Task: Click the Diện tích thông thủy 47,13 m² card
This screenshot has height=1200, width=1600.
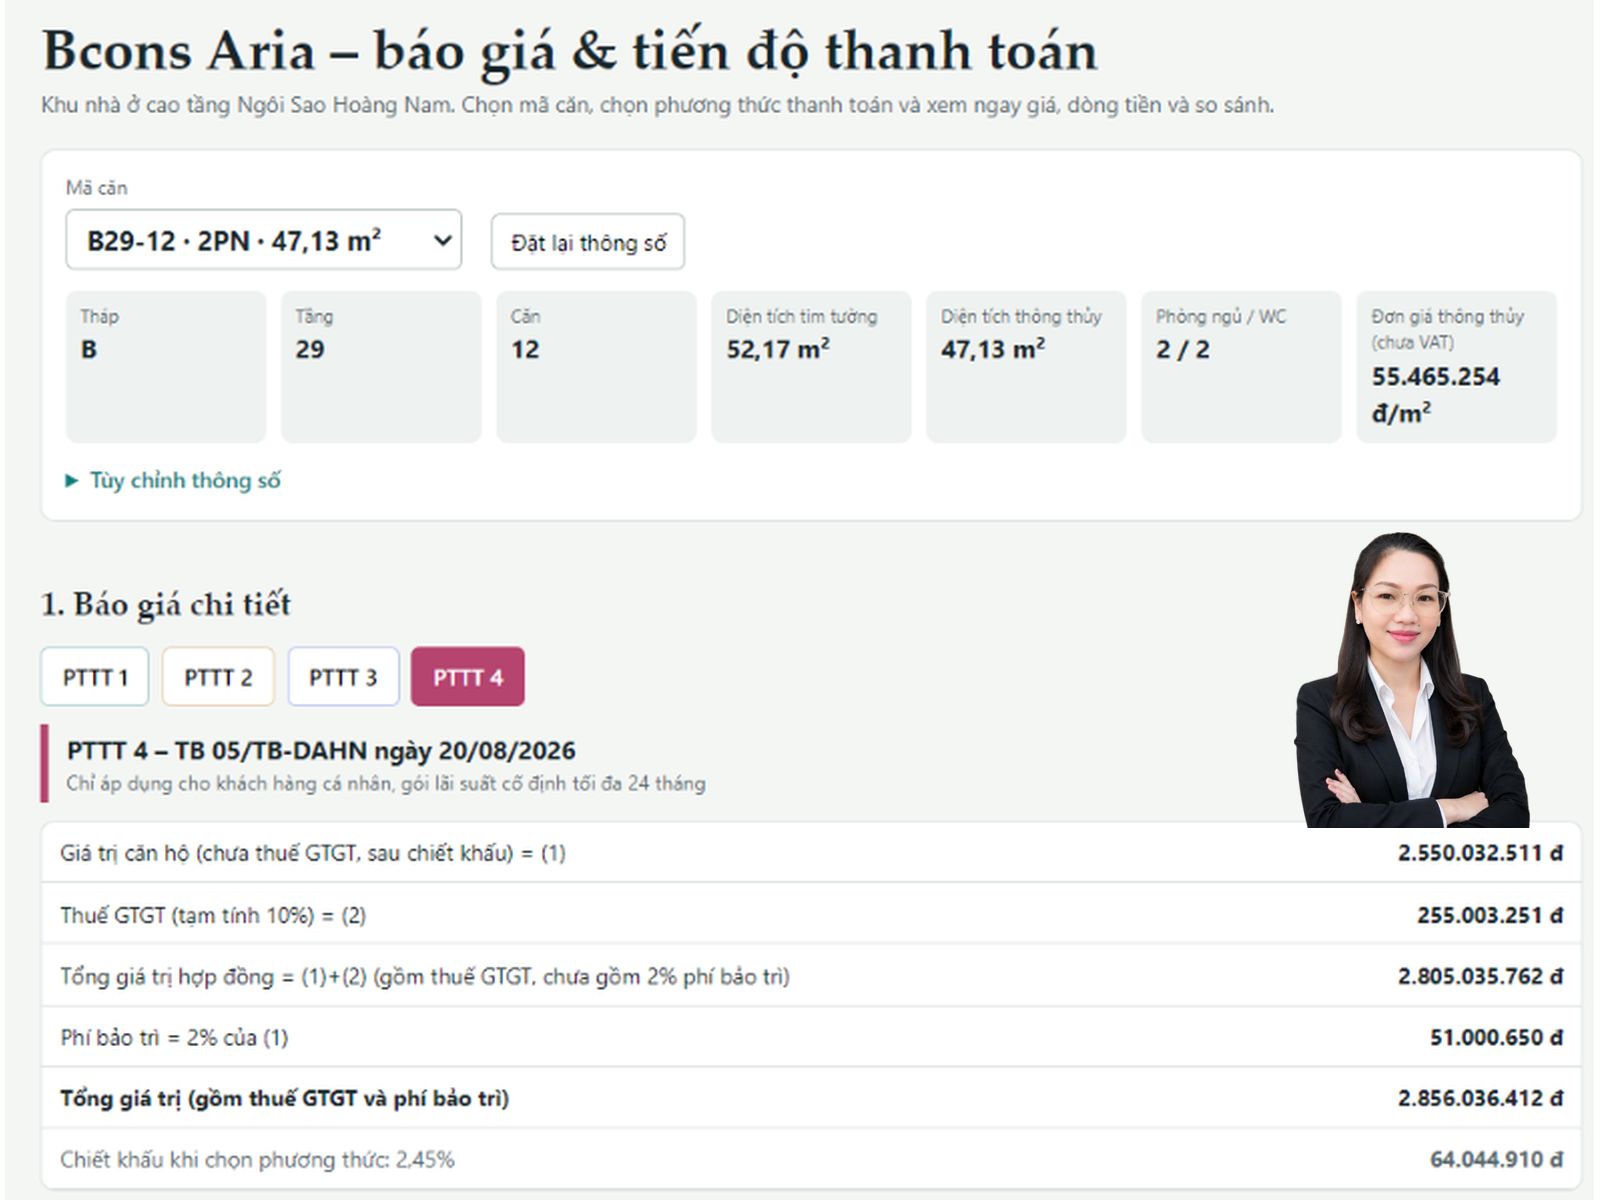Action: click(x=1026, y=367)
